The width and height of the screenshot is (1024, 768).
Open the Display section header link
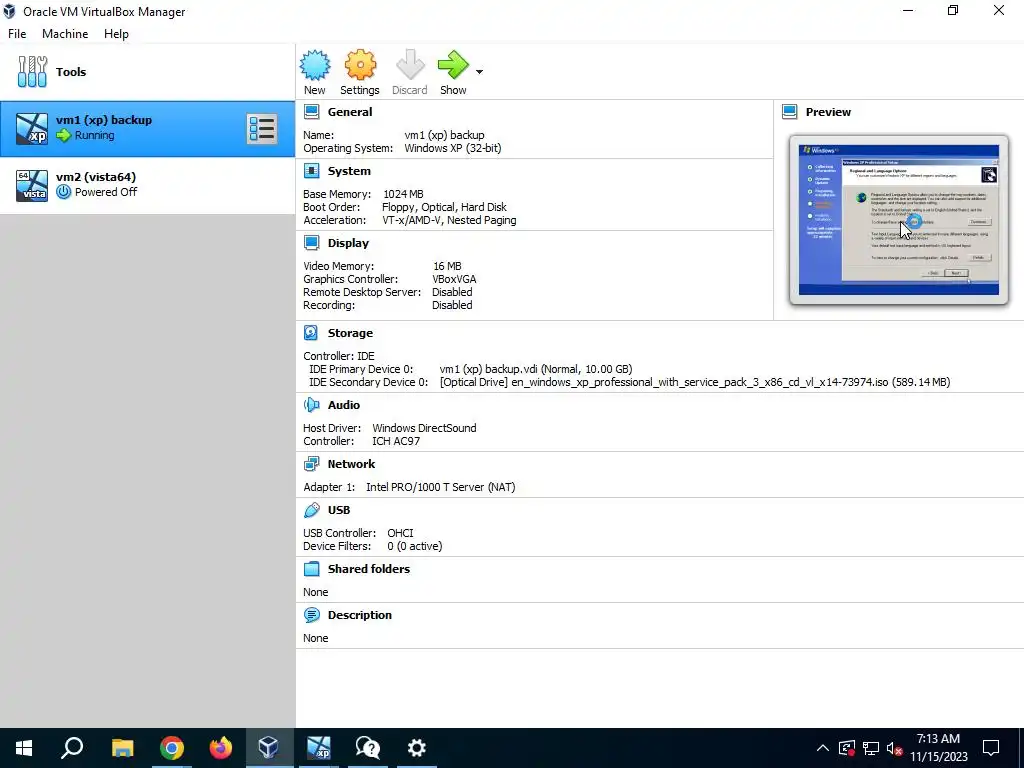click(x=348, y=243)
